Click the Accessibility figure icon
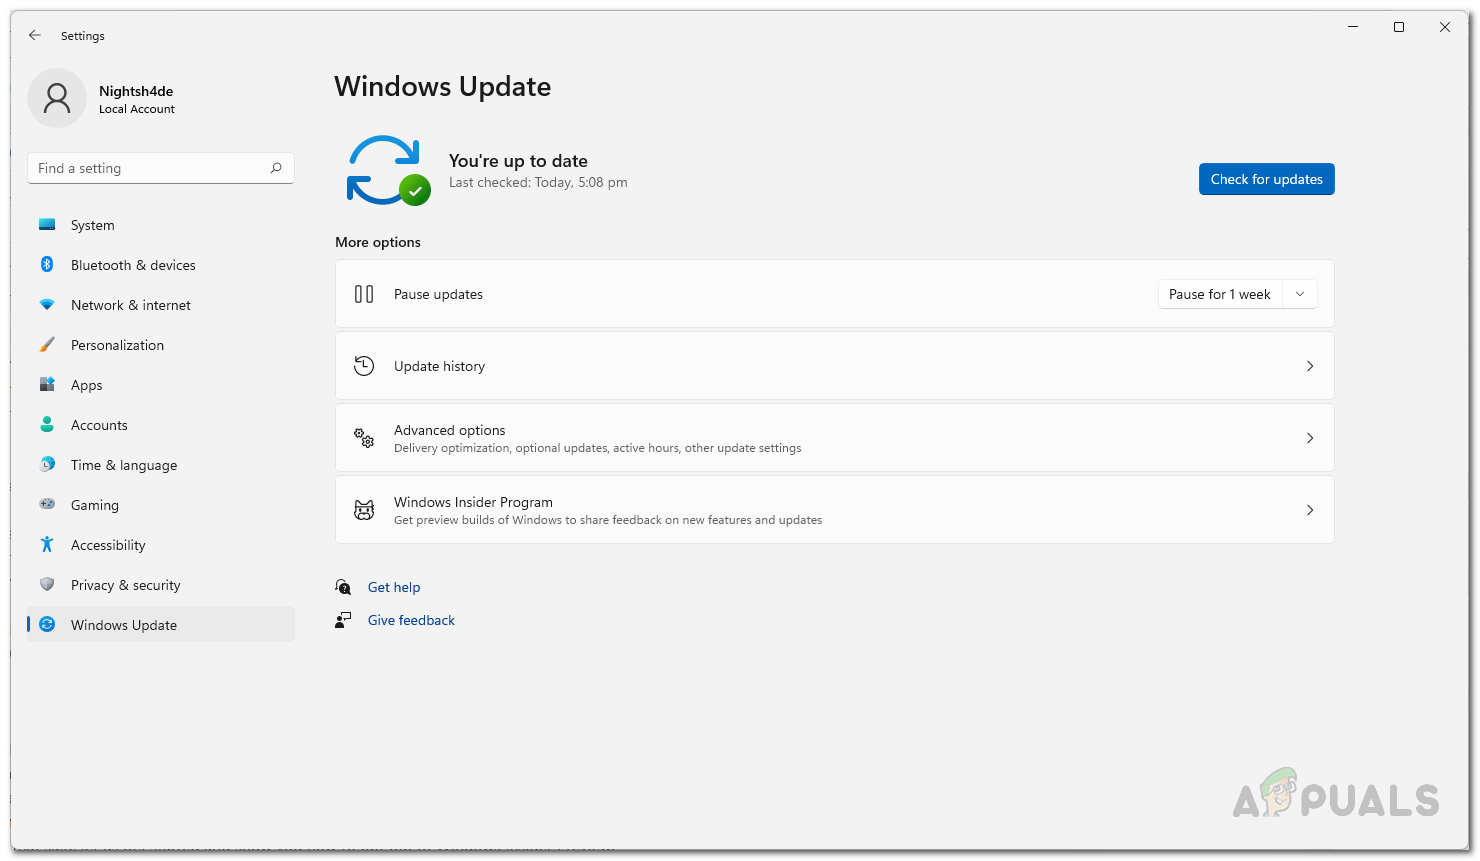This screenshot has width=1480, height=861. (47, 545)
